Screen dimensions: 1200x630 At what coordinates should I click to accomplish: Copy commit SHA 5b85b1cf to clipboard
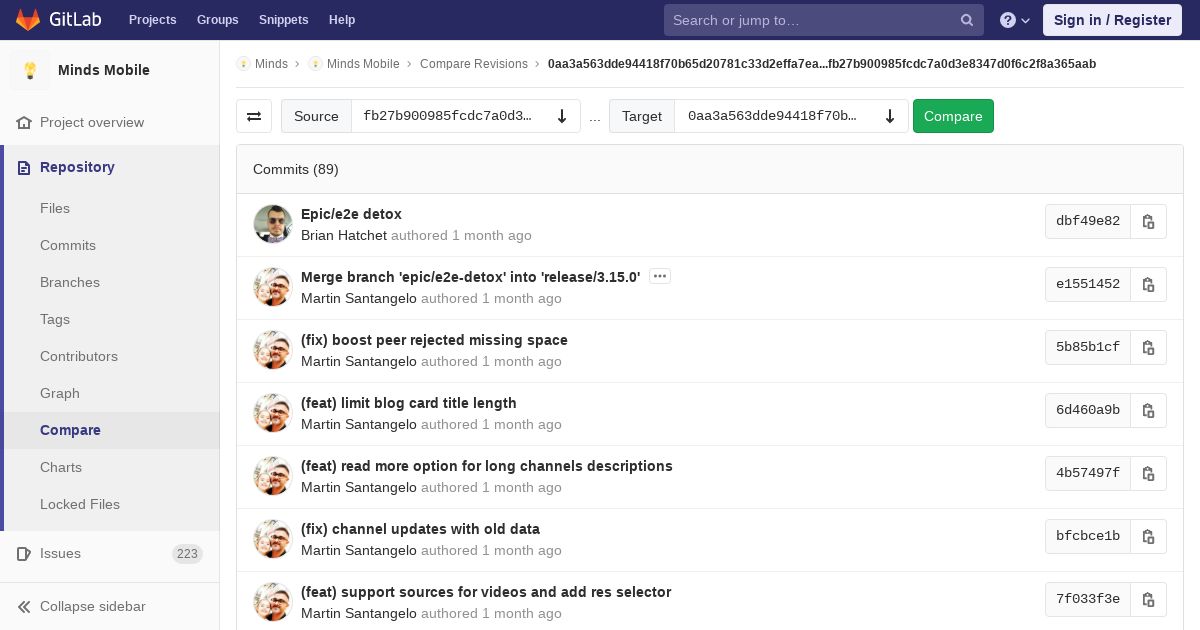click(x=1148, y=348)
